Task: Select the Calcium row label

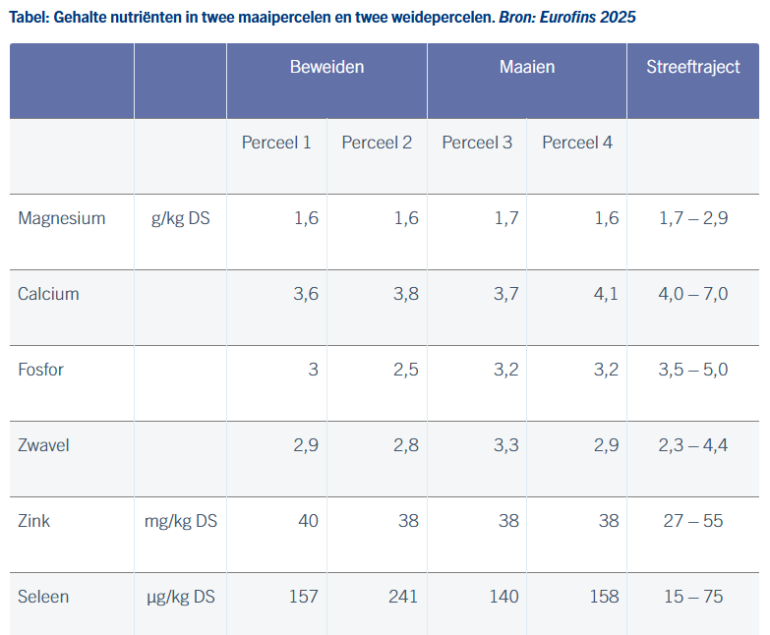Action: pyautogui.click(x=48, y=294)
